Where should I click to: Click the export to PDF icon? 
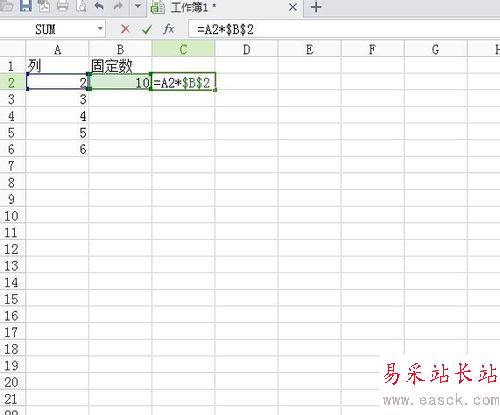44,6
